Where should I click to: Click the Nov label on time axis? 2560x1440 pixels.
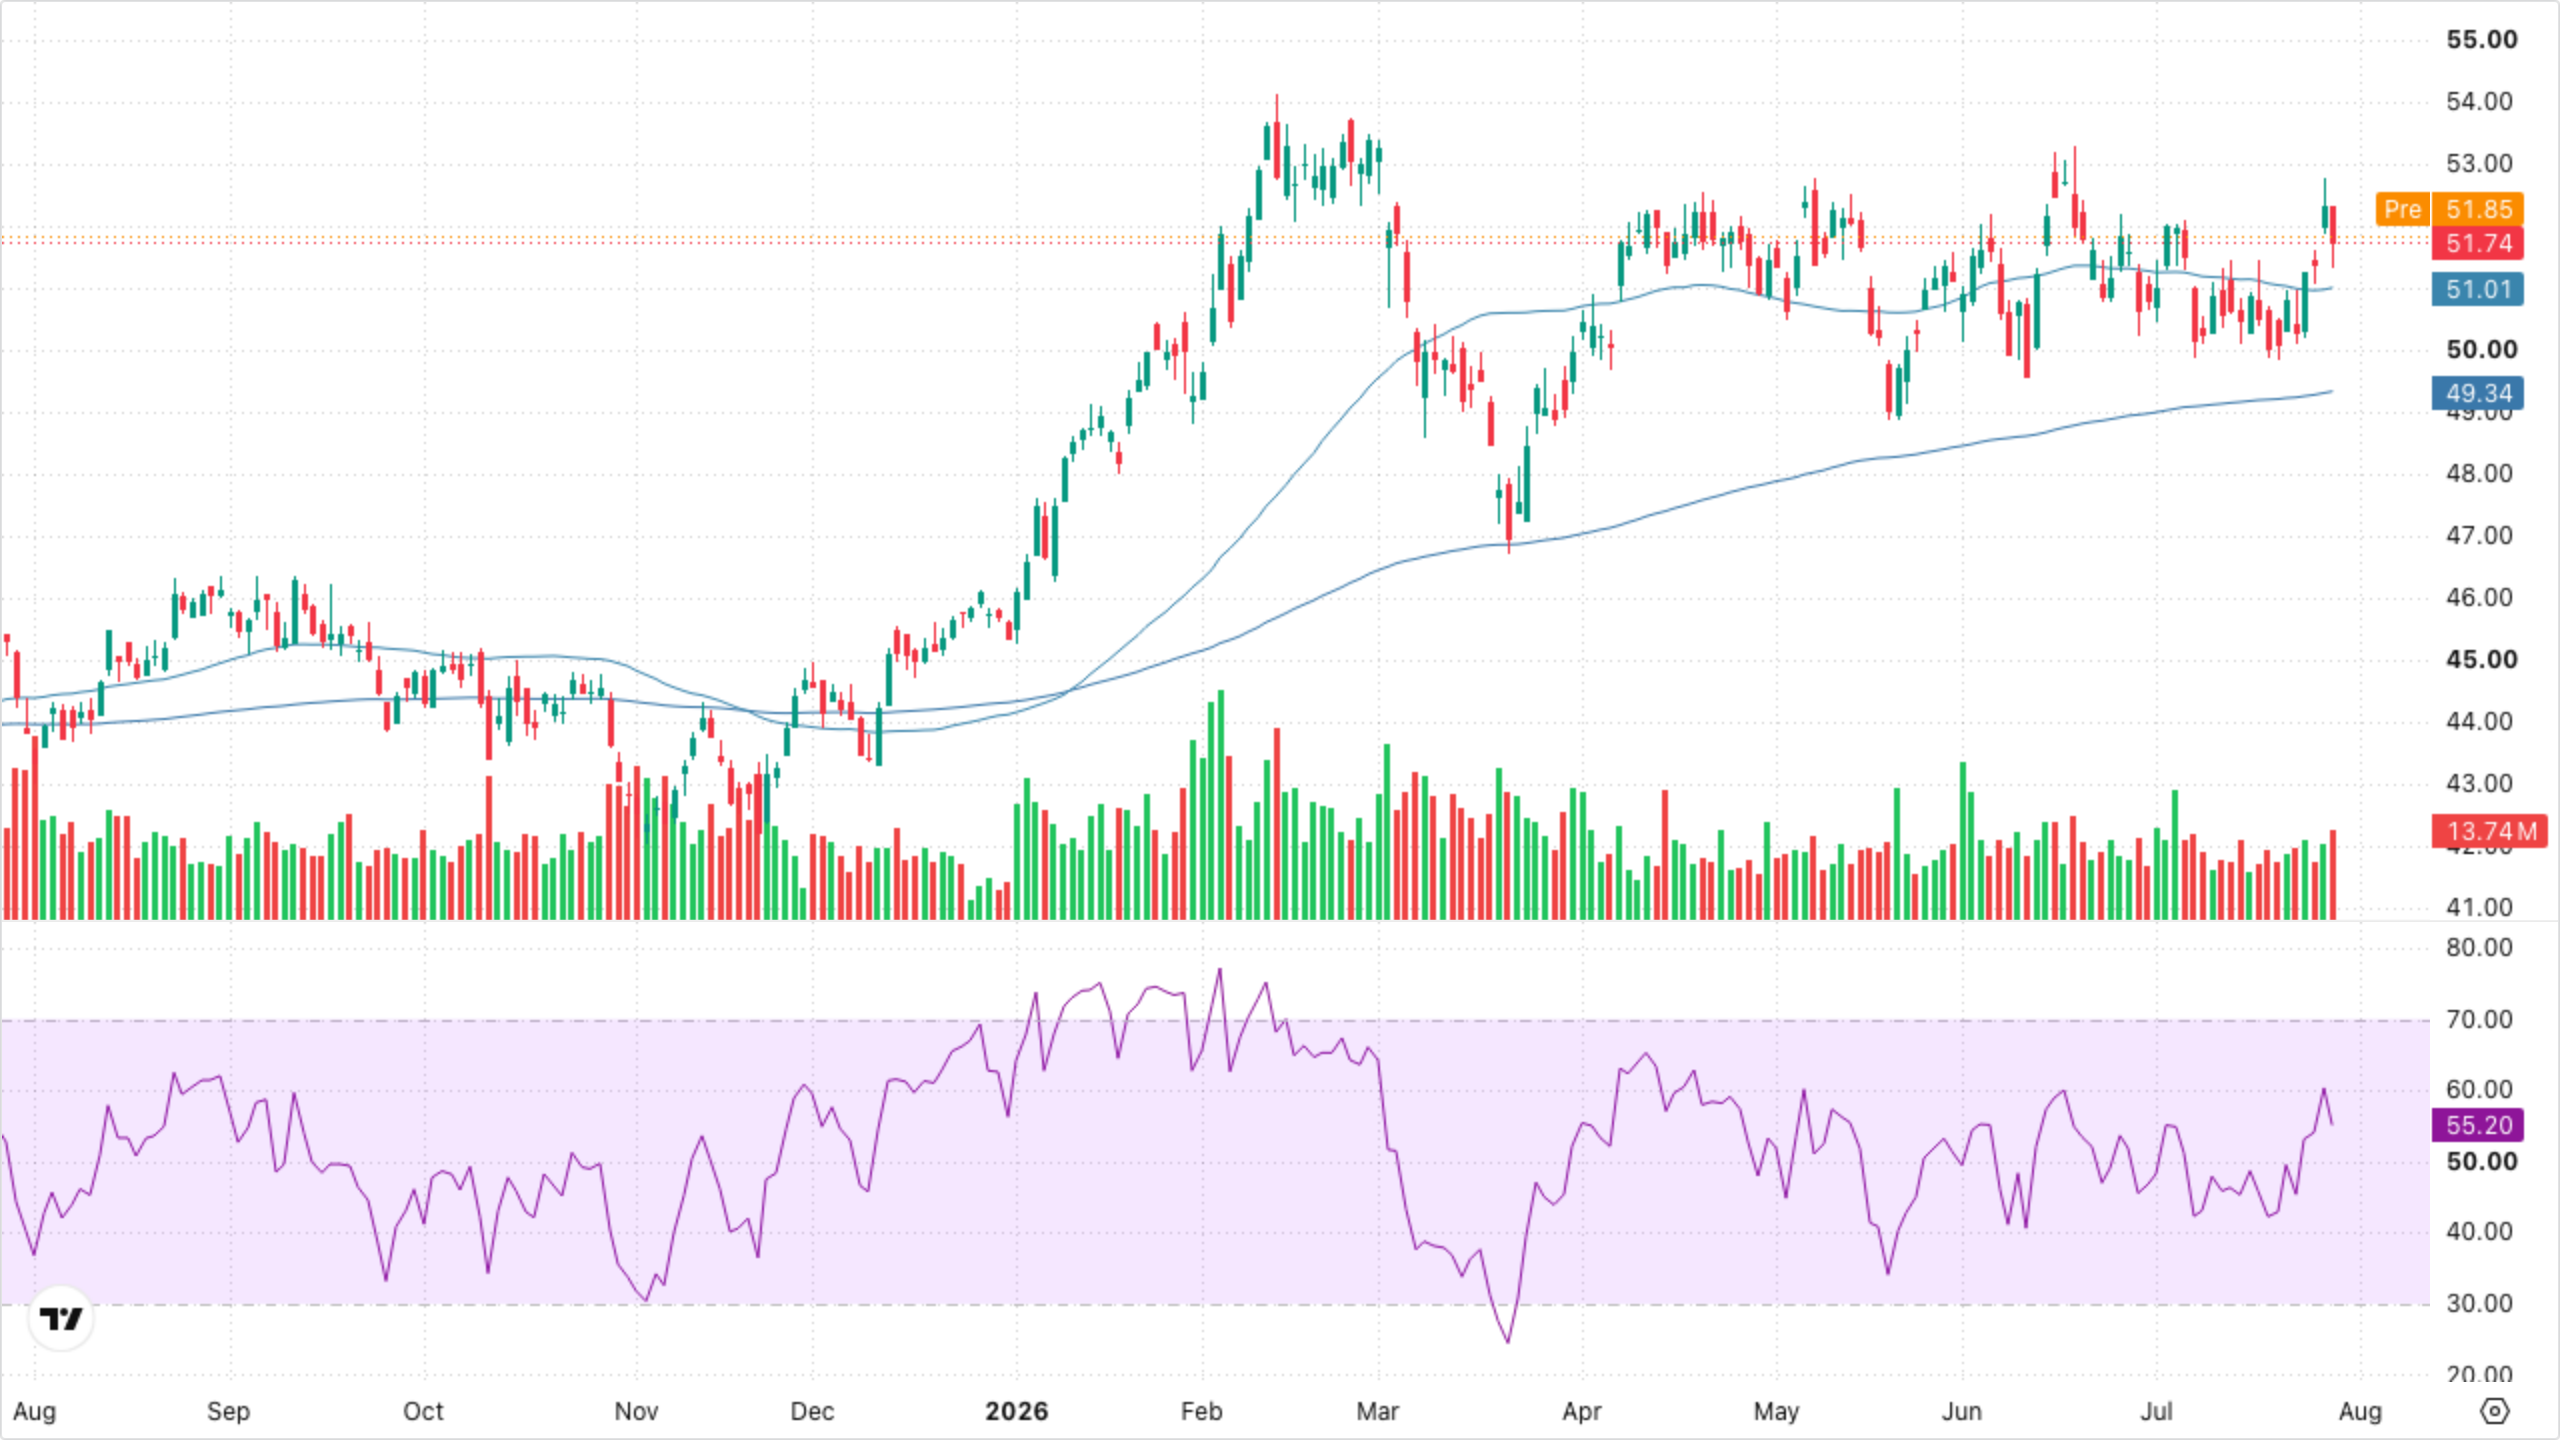(636, 1411)
